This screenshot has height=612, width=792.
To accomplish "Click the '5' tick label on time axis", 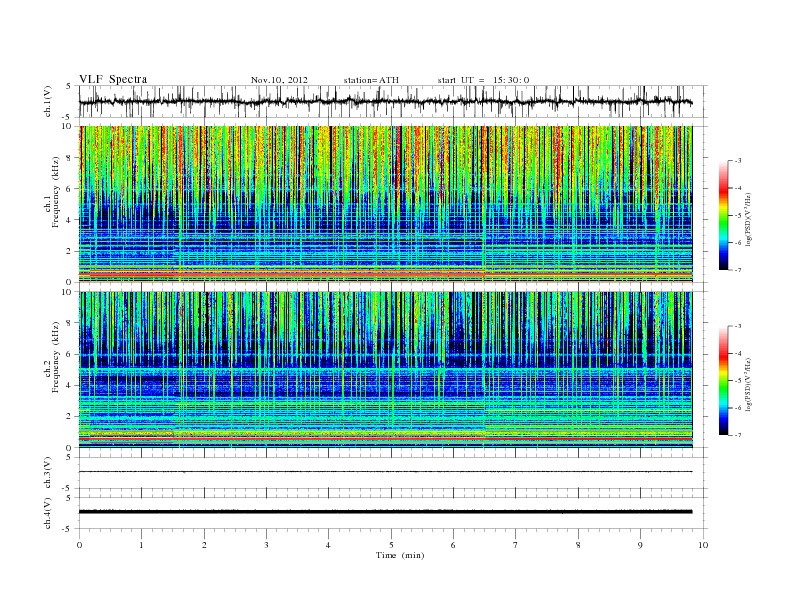I will tap(391, 545).
